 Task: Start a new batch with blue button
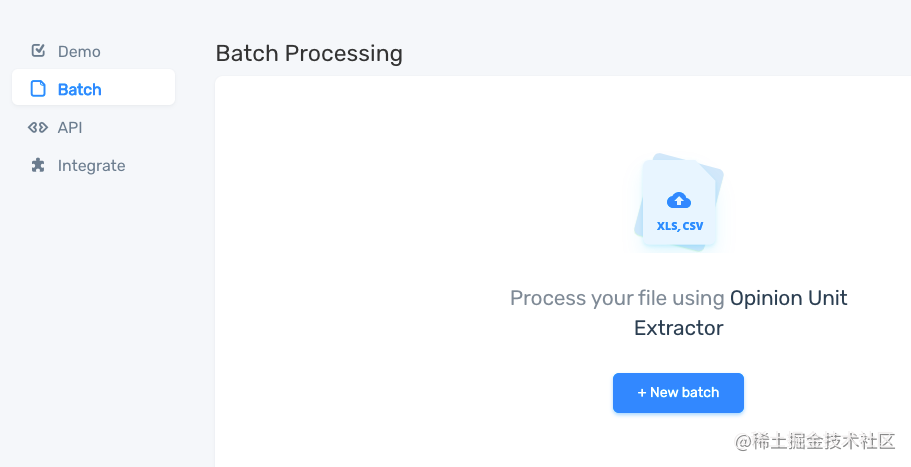pos(678,393)
